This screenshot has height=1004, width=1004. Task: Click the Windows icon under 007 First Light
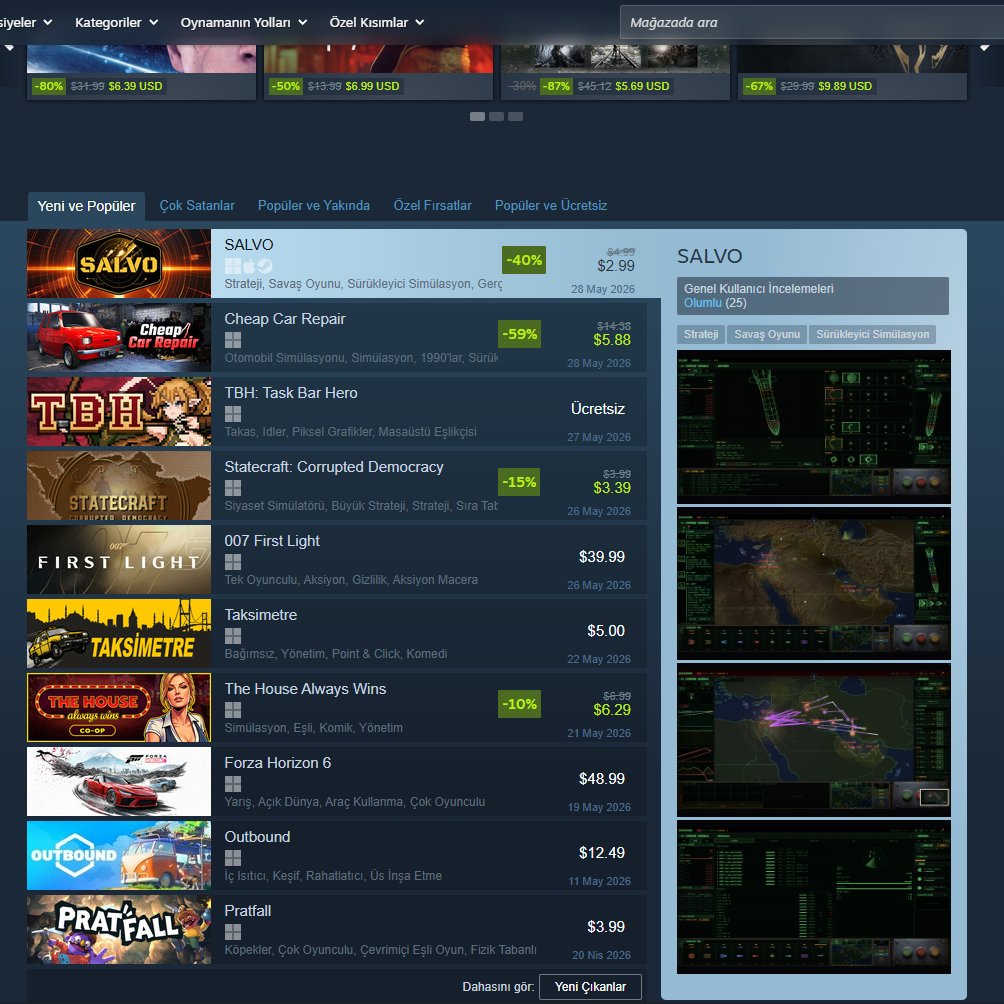pos(233,562)
